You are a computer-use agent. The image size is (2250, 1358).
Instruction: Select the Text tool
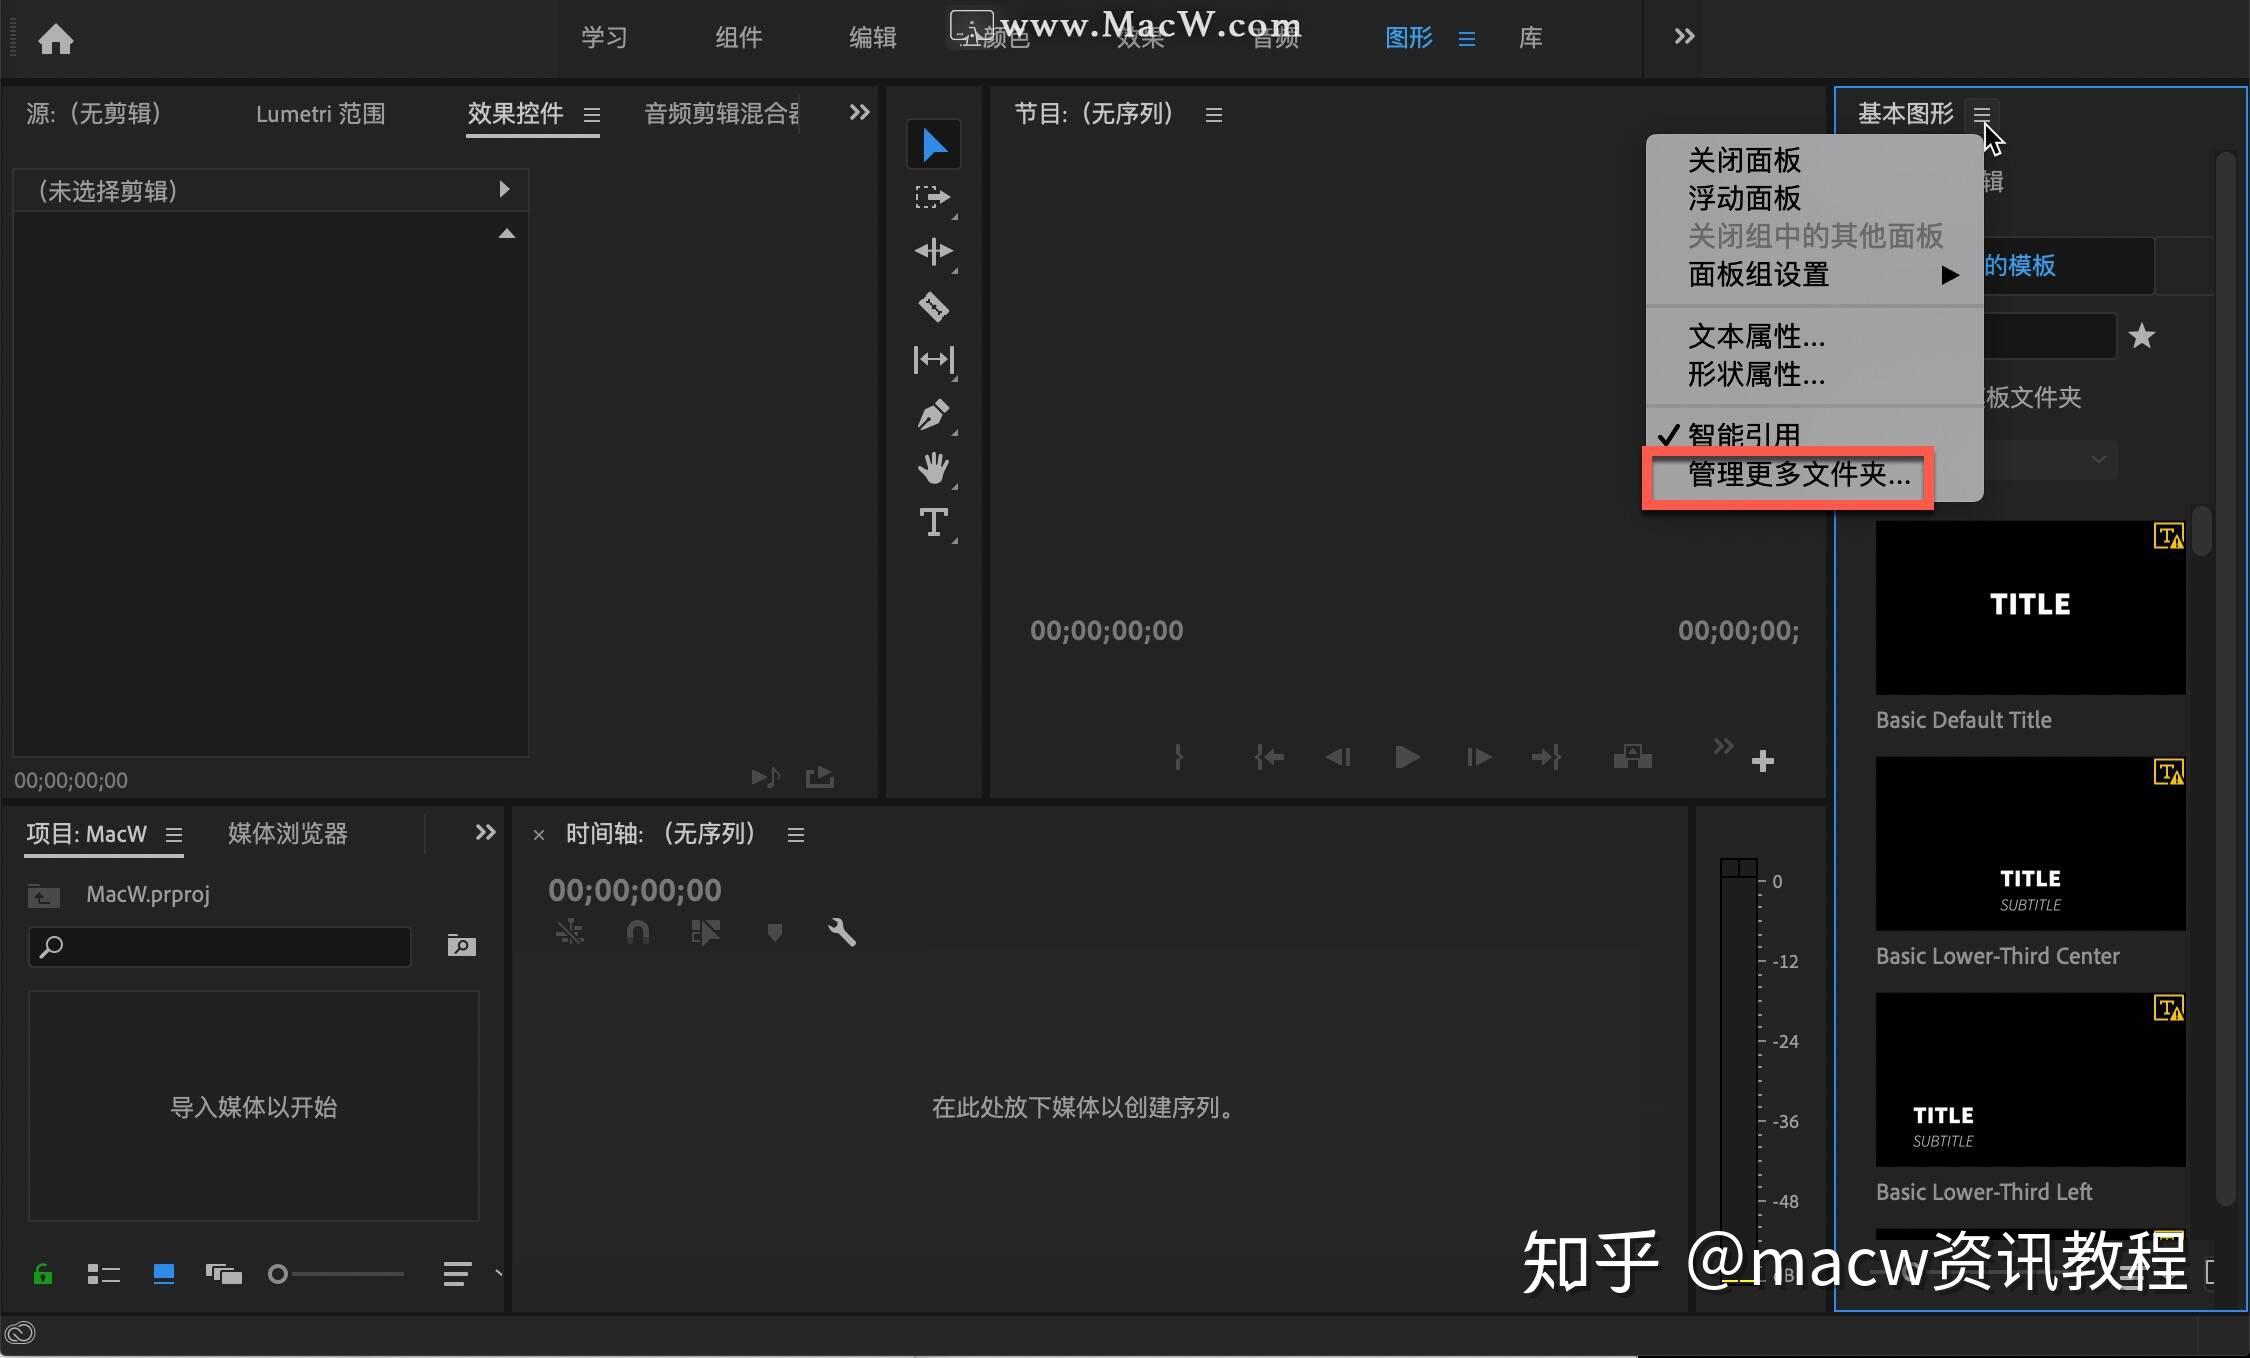[934, 521]
